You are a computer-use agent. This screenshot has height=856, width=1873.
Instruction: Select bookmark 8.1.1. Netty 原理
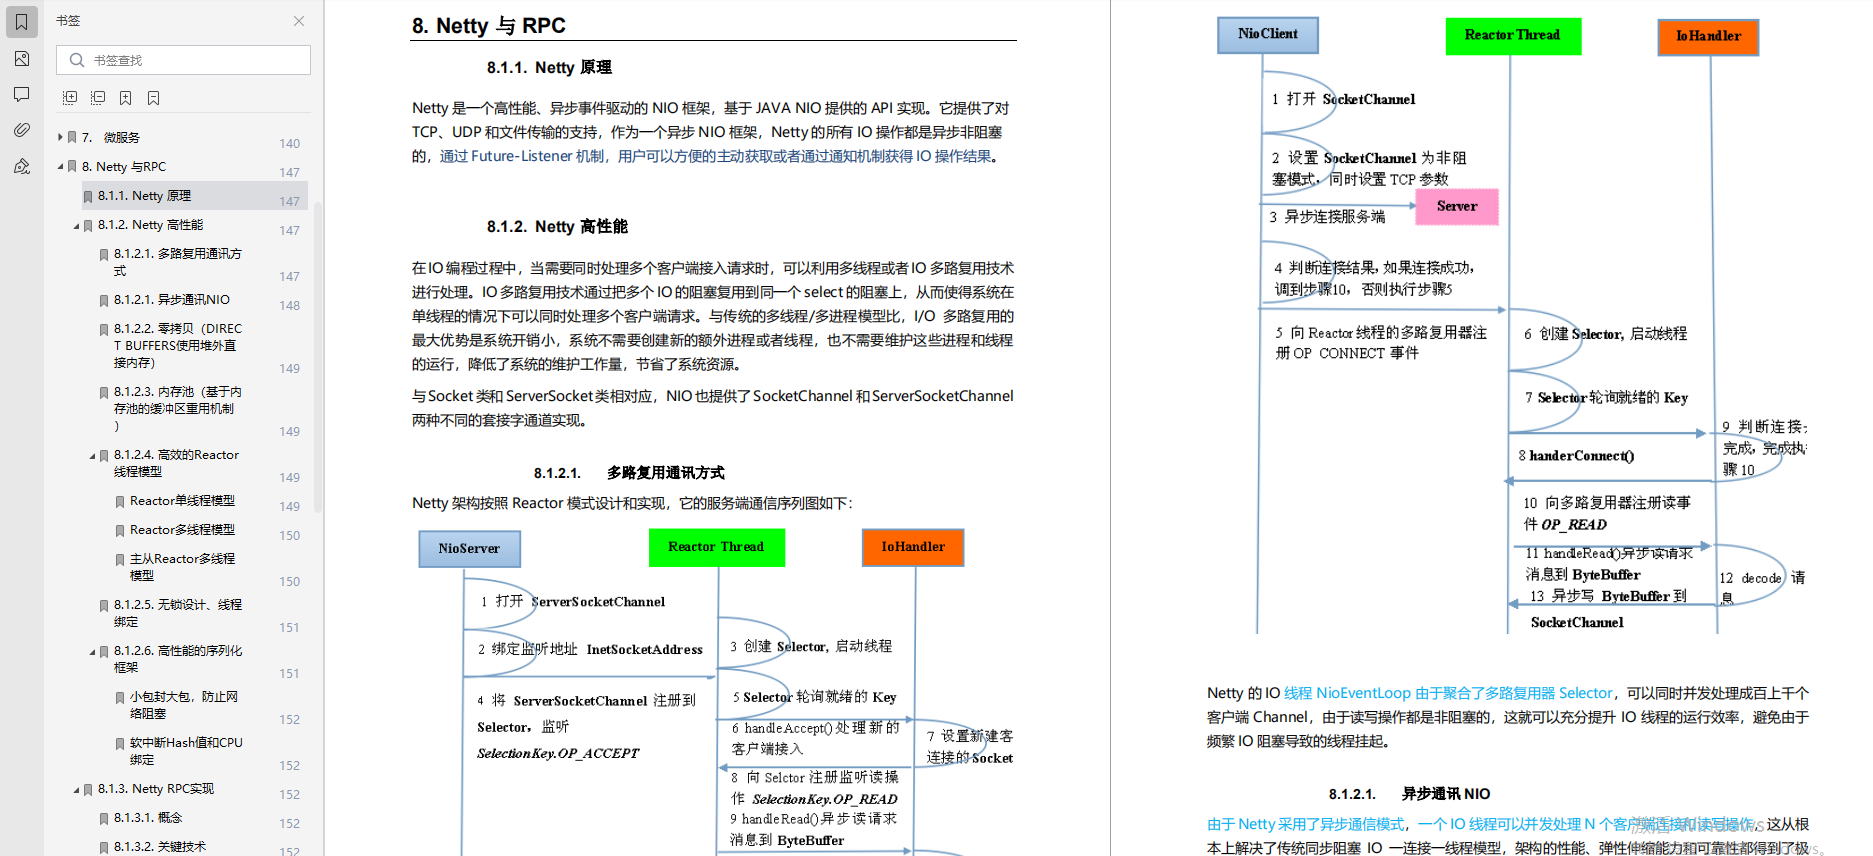(x=144, y=196)
